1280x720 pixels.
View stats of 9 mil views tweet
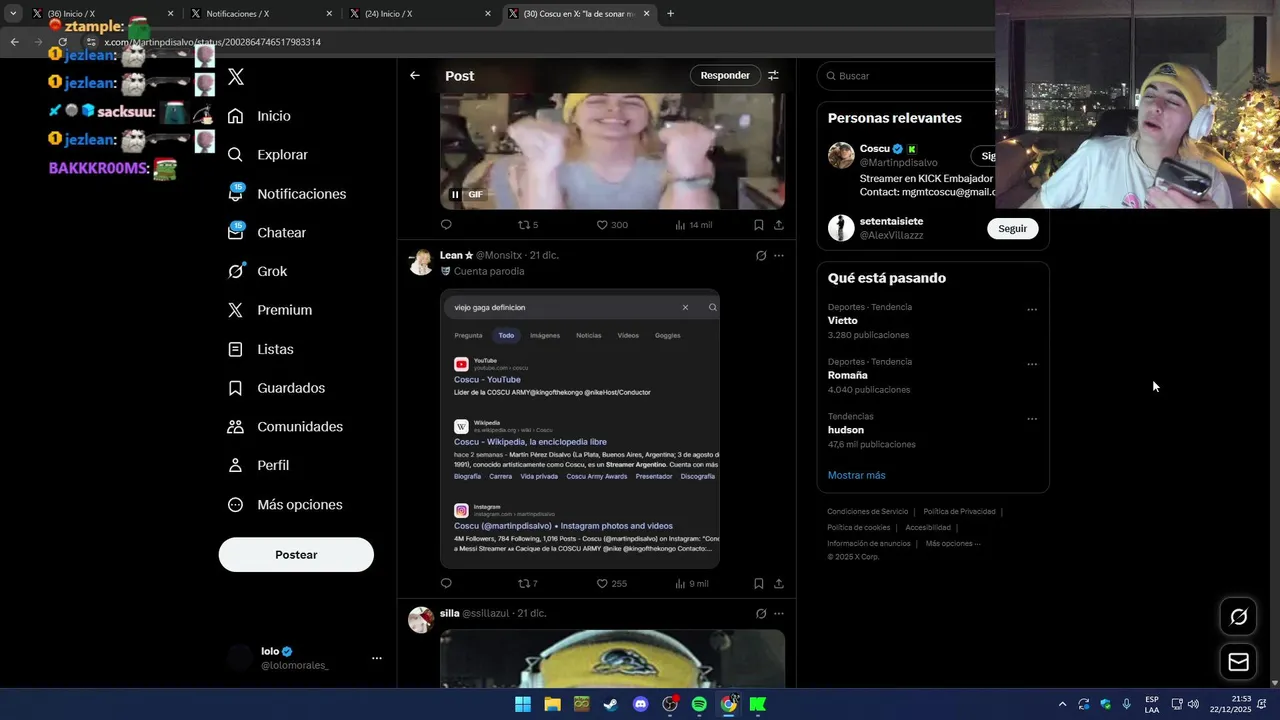tap(692, 584)
